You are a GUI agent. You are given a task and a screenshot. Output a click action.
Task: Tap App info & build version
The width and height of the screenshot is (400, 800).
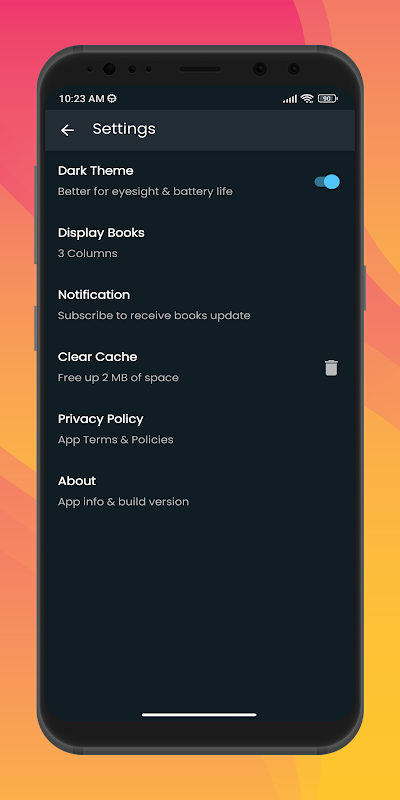[x=123, y=502]
